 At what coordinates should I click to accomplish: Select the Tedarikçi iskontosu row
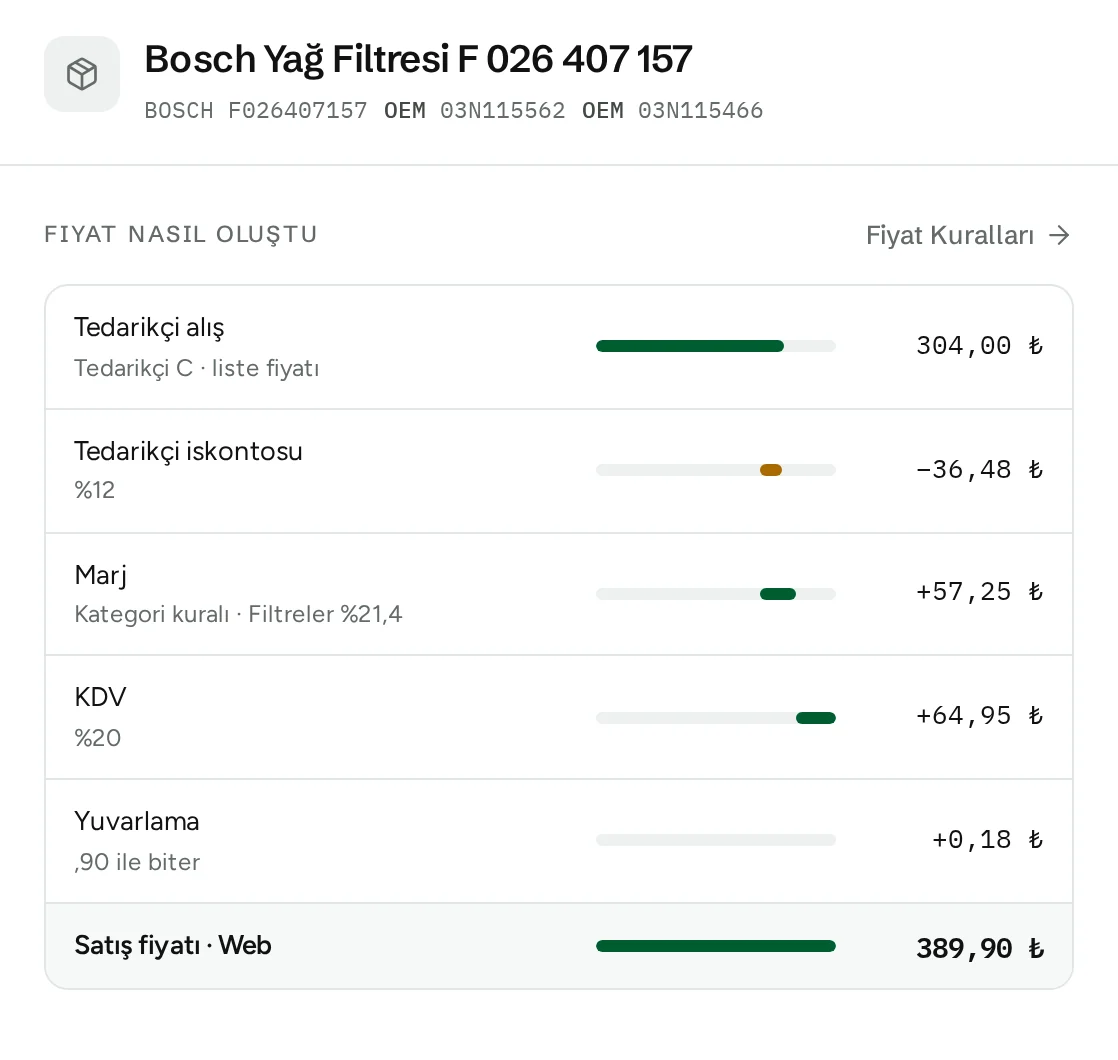(x=559, y=471)
